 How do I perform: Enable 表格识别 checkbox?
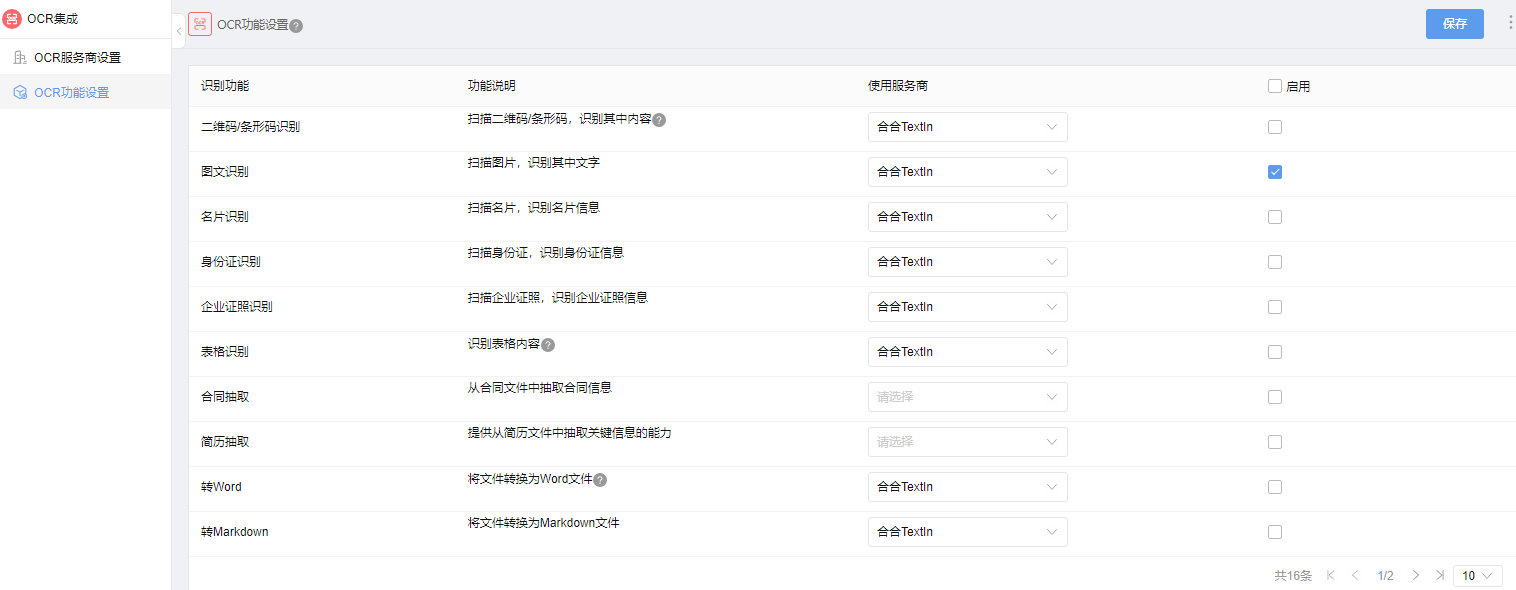(x=1275, y=352)
